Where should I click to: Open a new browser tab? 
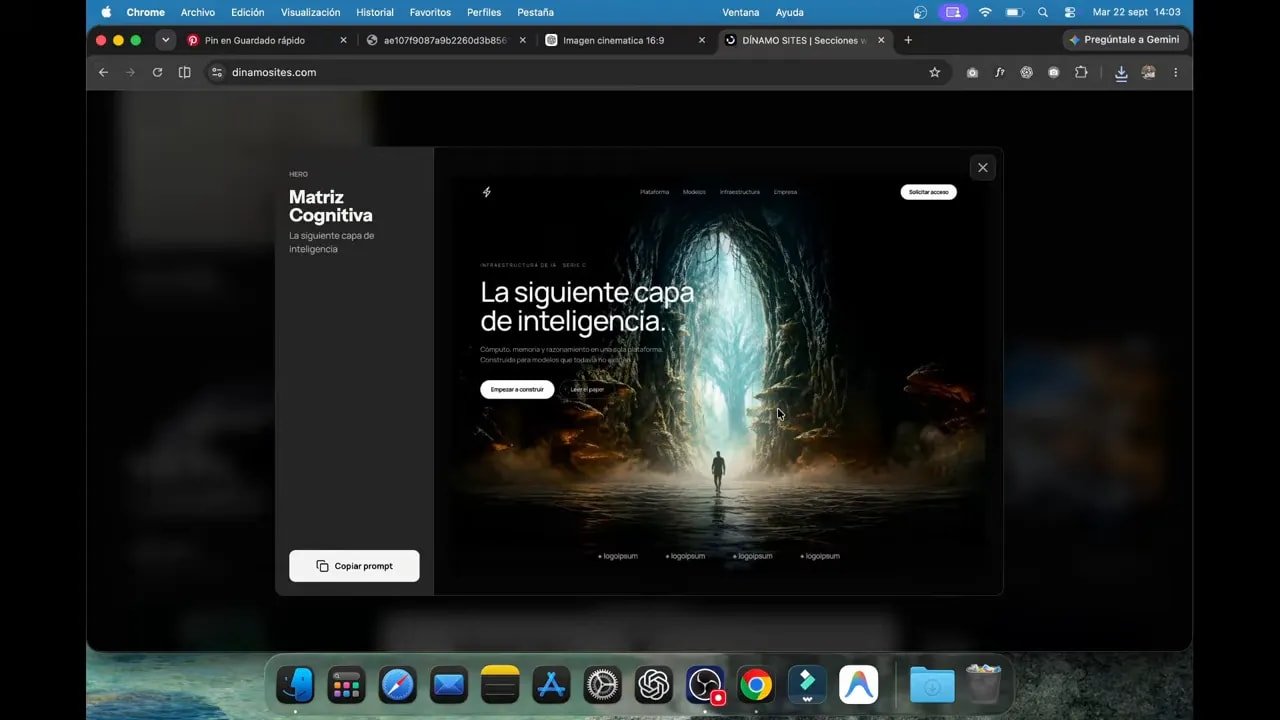point(908,40)
